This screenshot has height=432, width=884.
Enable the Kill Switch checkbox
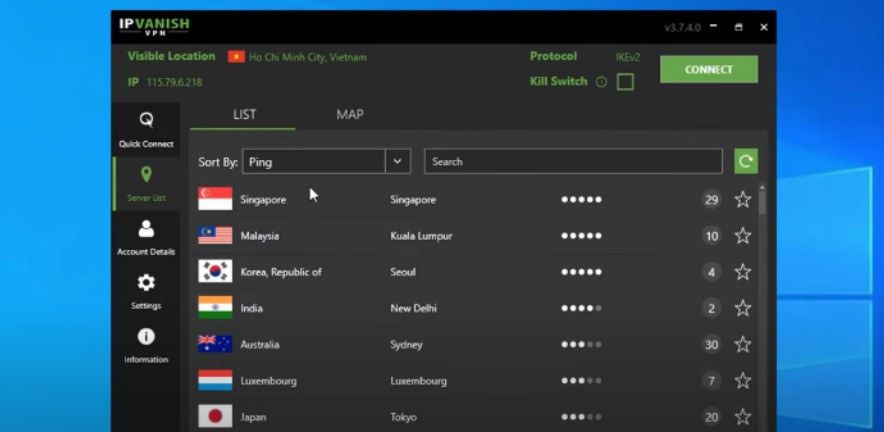625,82
